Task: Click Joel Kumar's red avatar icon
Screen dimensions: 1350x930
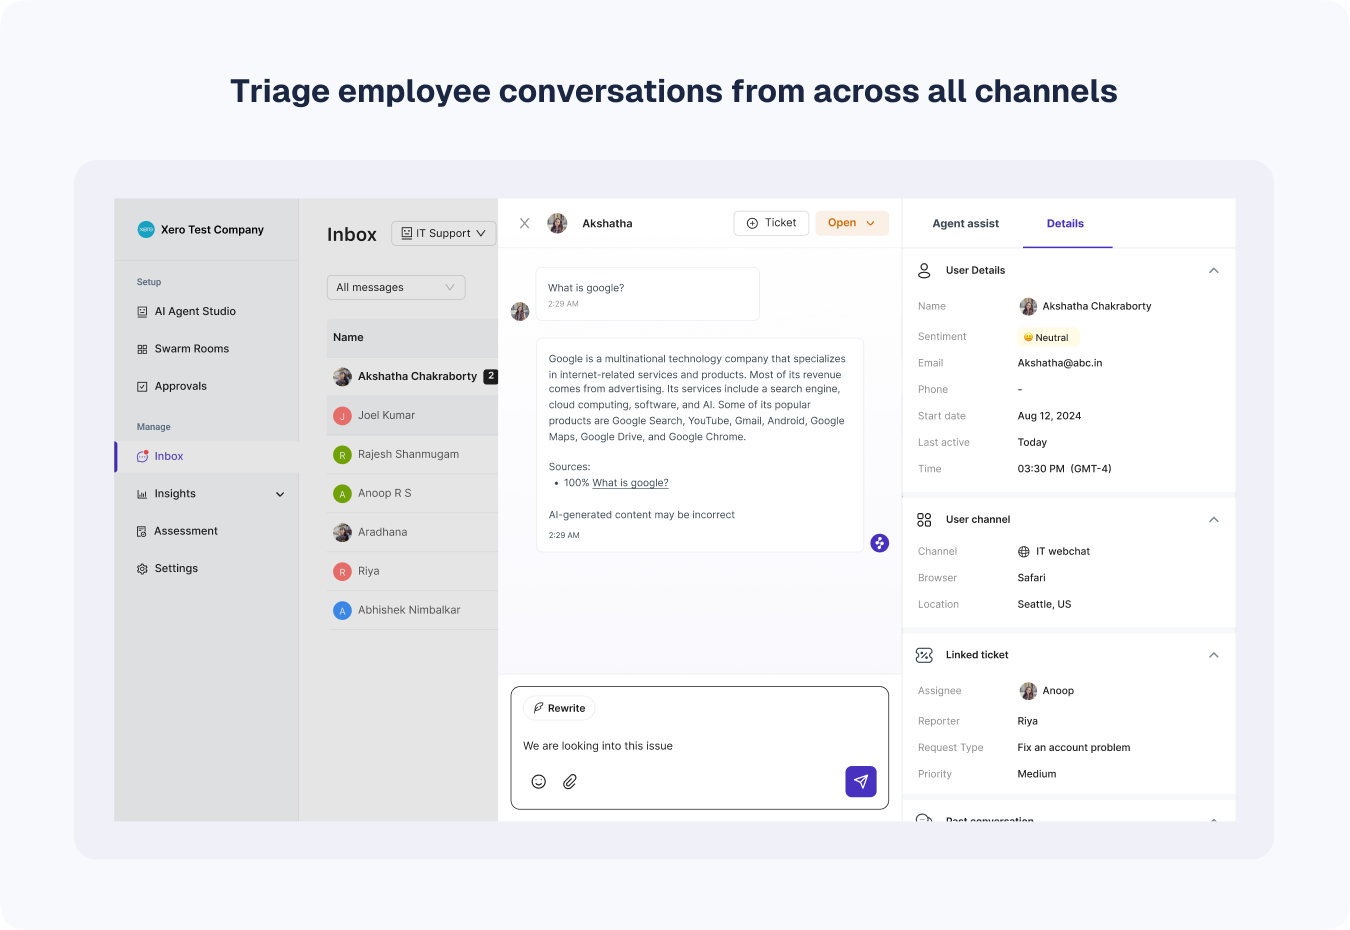Action: (342, 416)
